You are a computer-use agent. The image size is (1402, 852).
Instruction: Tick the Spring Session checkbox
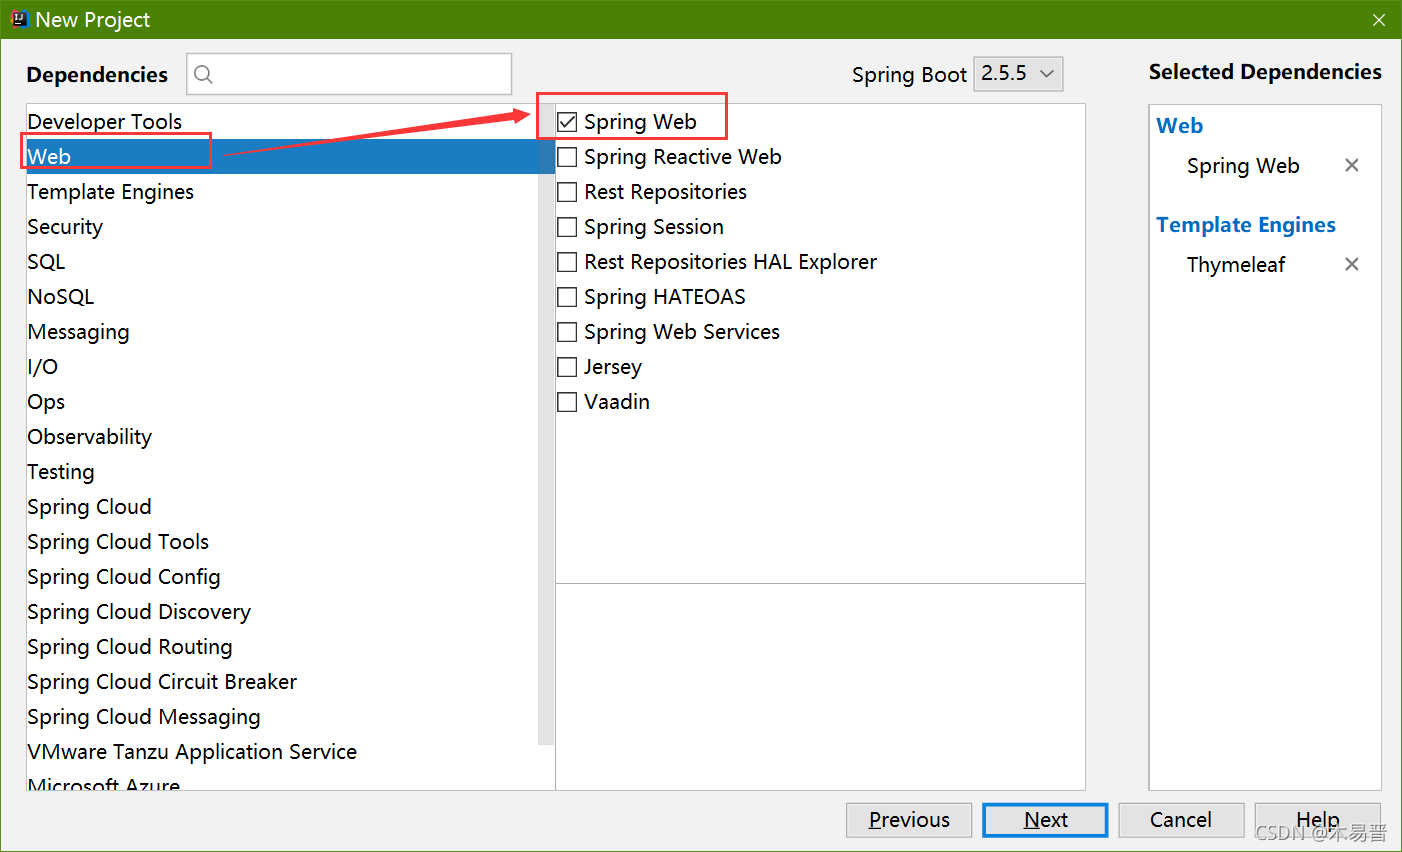pos(567,227)
